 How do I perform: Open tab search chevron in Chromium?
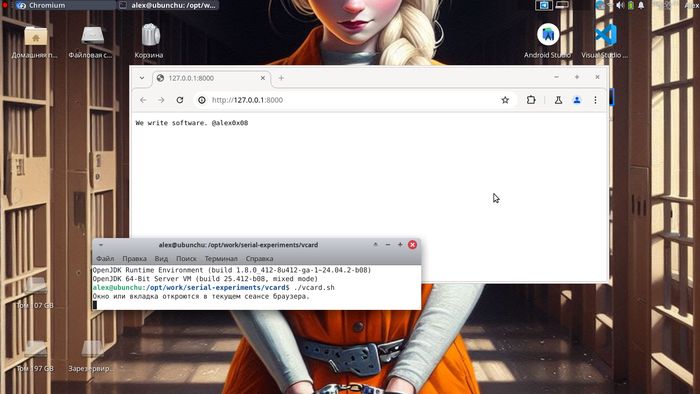[x=142, y=78]
